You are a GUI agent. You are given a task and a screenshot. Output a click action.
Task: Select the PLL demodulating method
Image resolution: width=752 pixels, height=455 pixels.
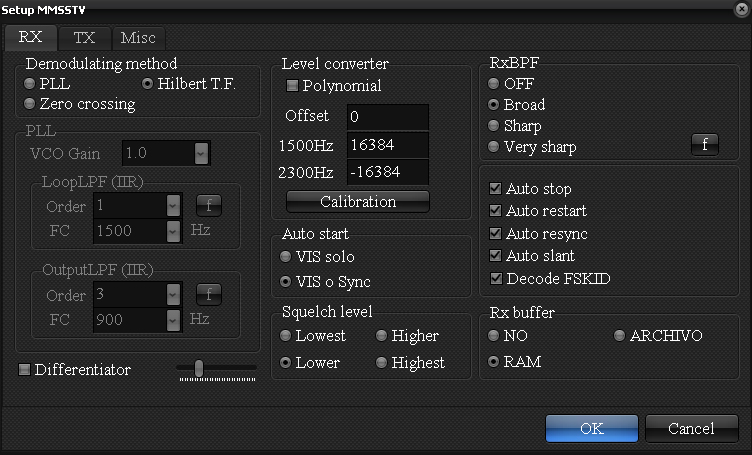[29, 83]
